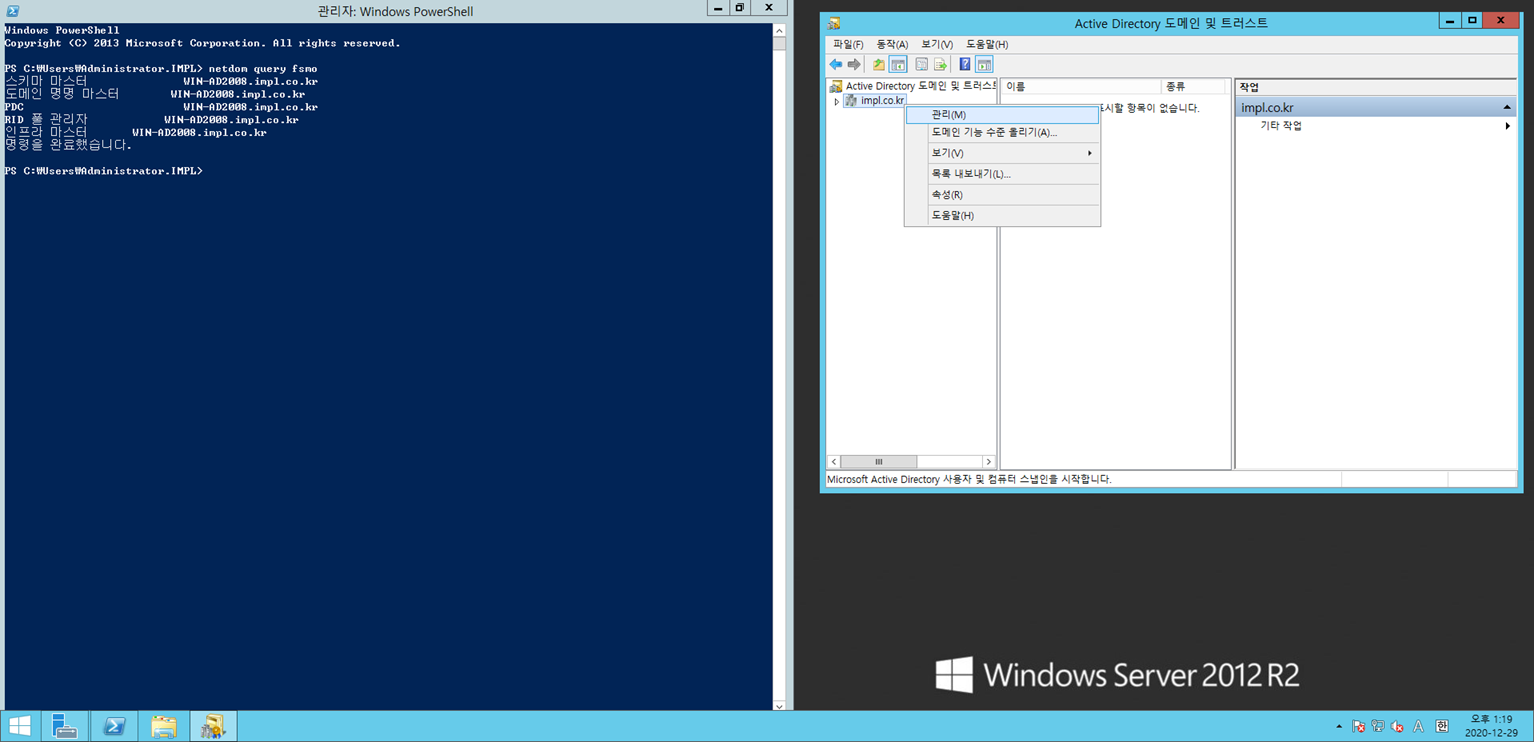Expand the impl.co.kr tree node

(836, 101)
